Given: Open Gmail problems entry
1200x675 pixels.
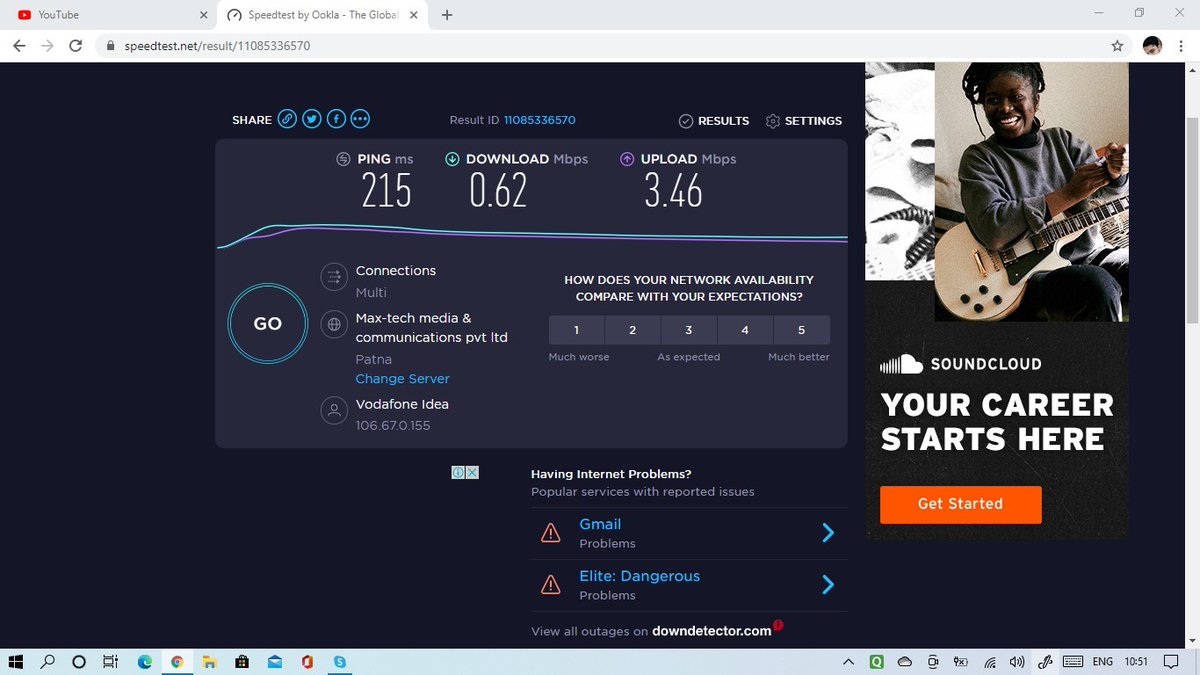Looking at the screenshot, I should 689,534.
